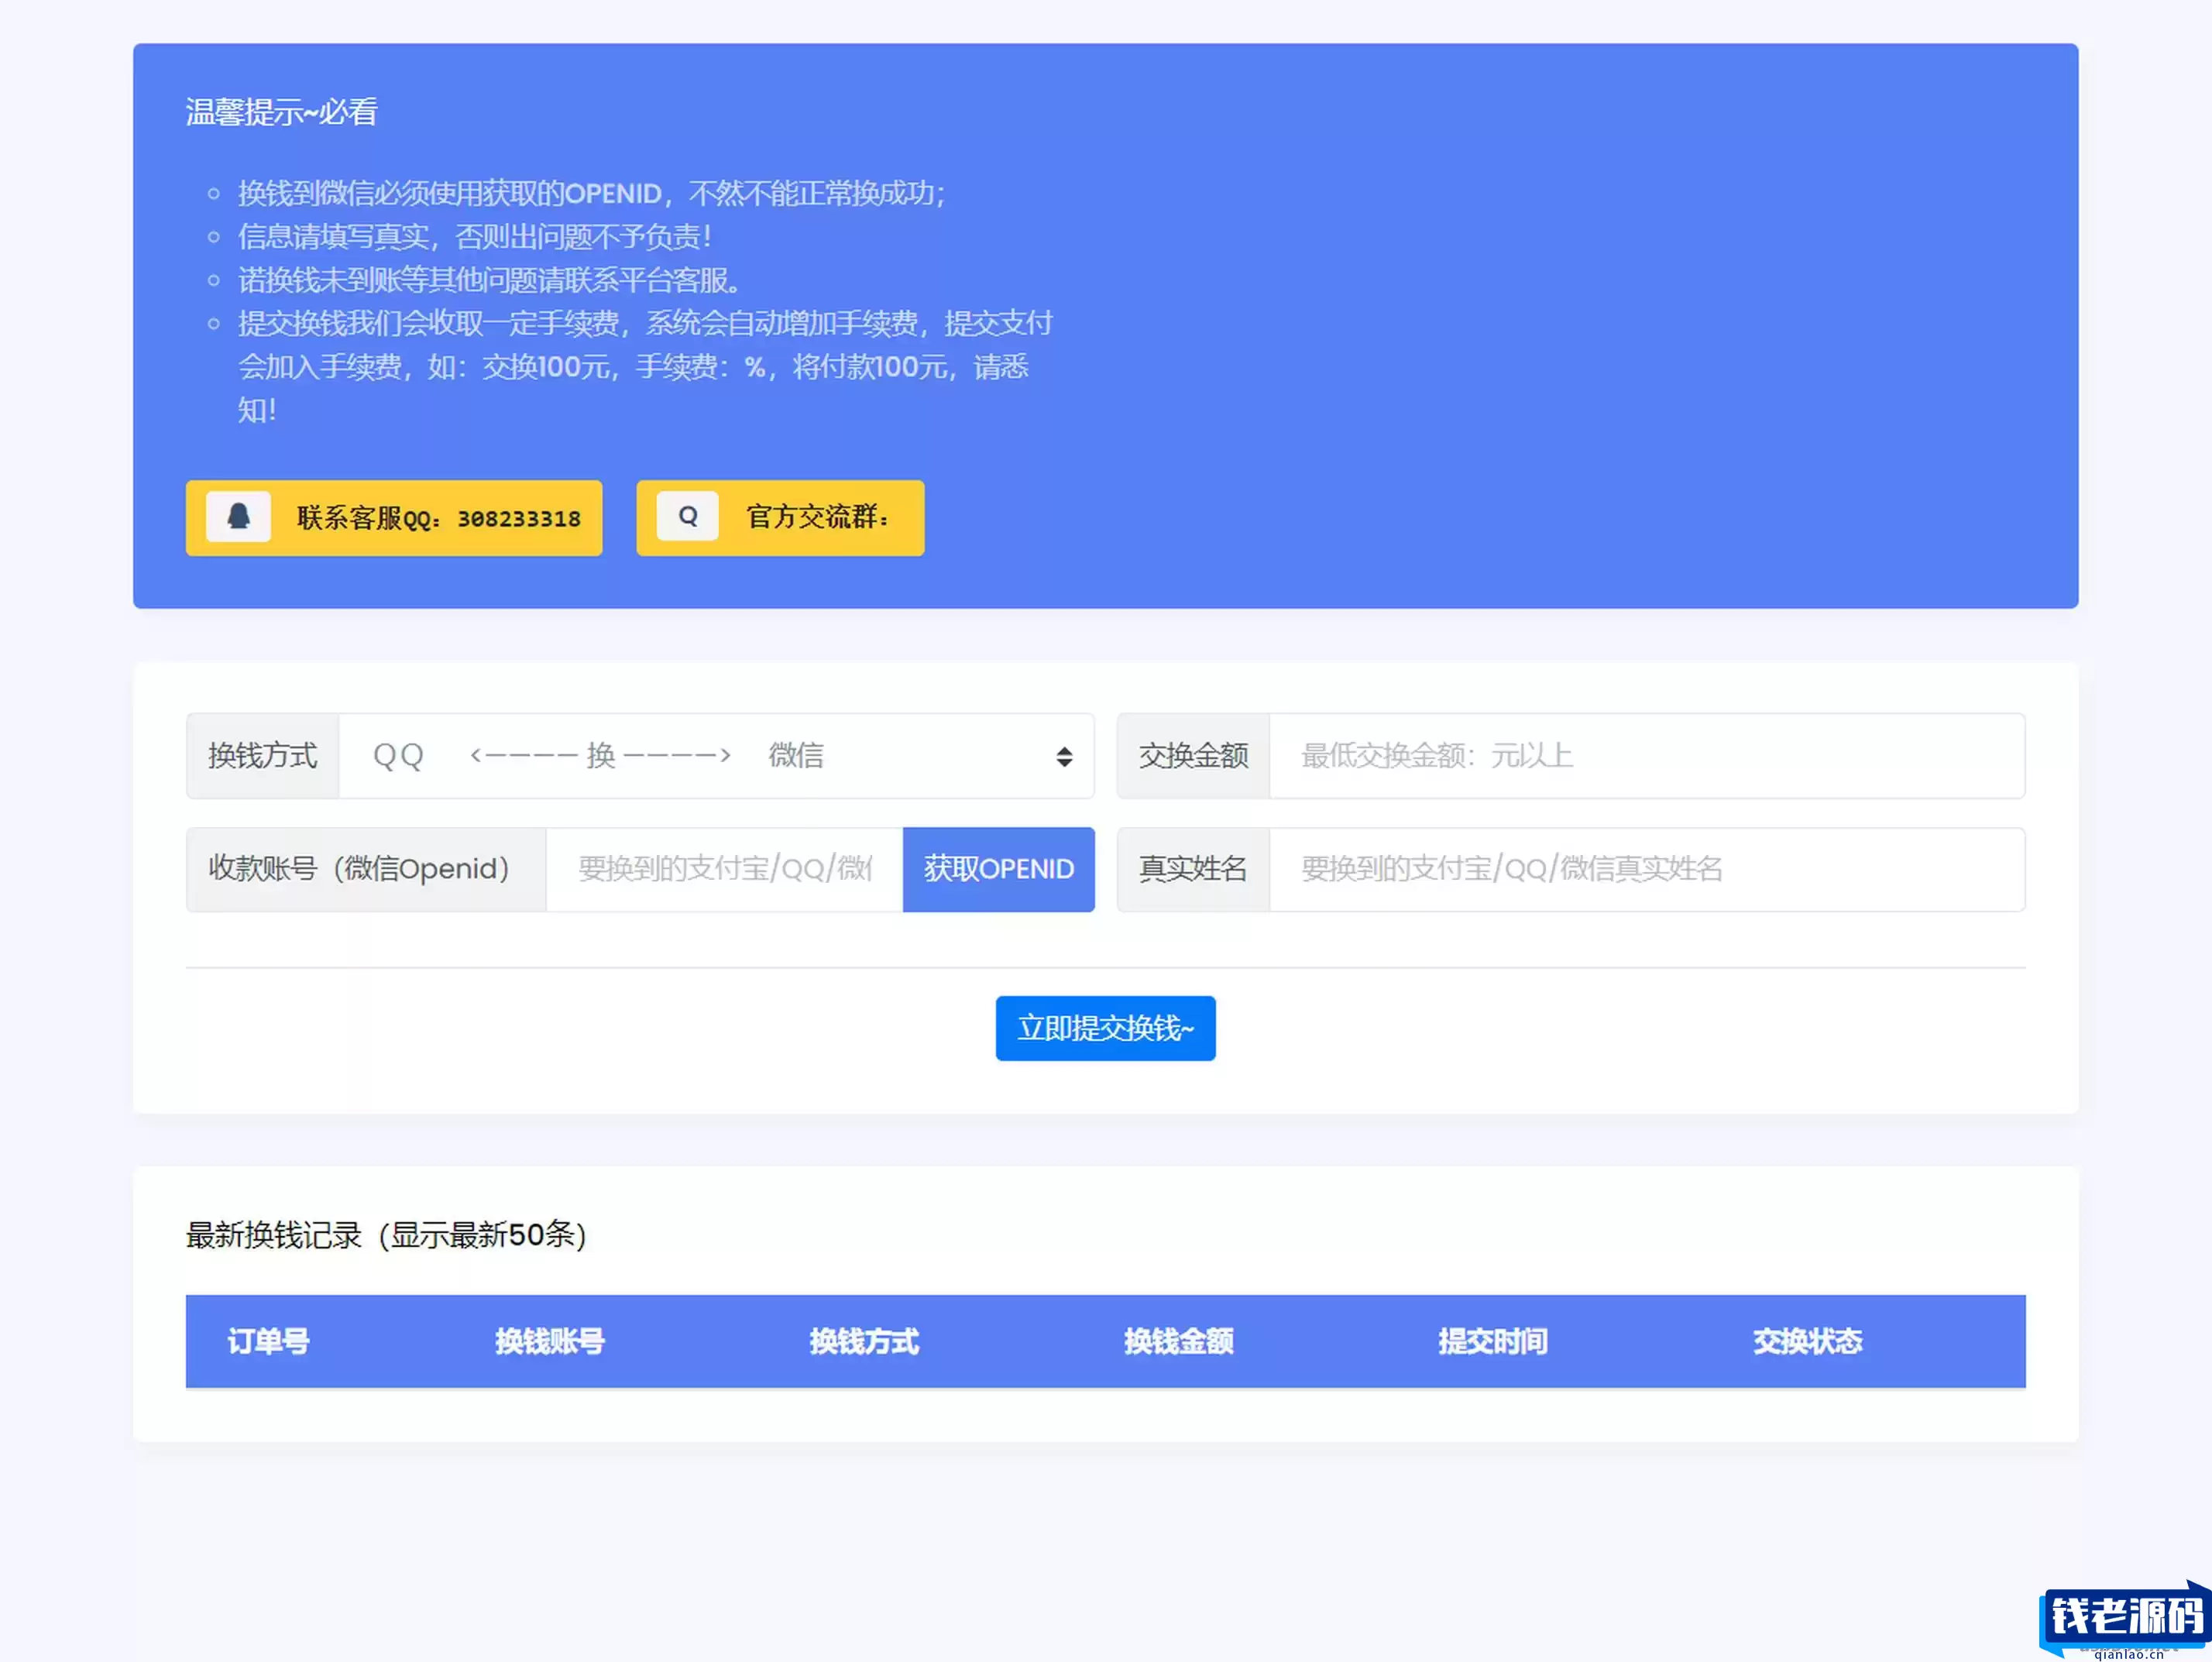2212x1662 pixels.
Task: Open the 官方交流群 button
Action: coord(780,518)
